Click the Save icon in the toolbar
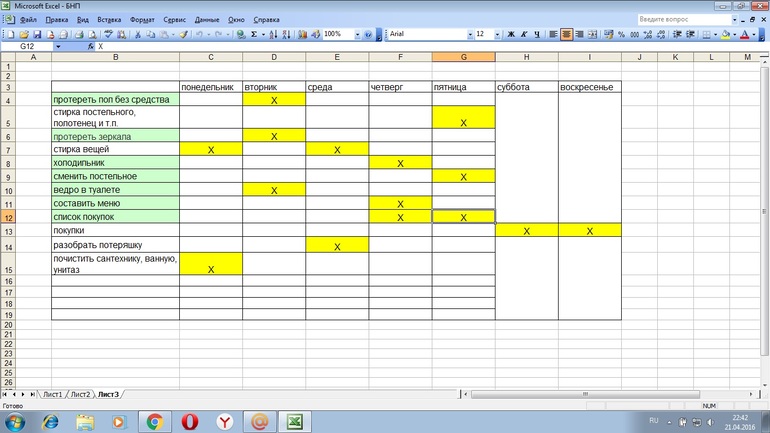 click(x=35, y=34)
